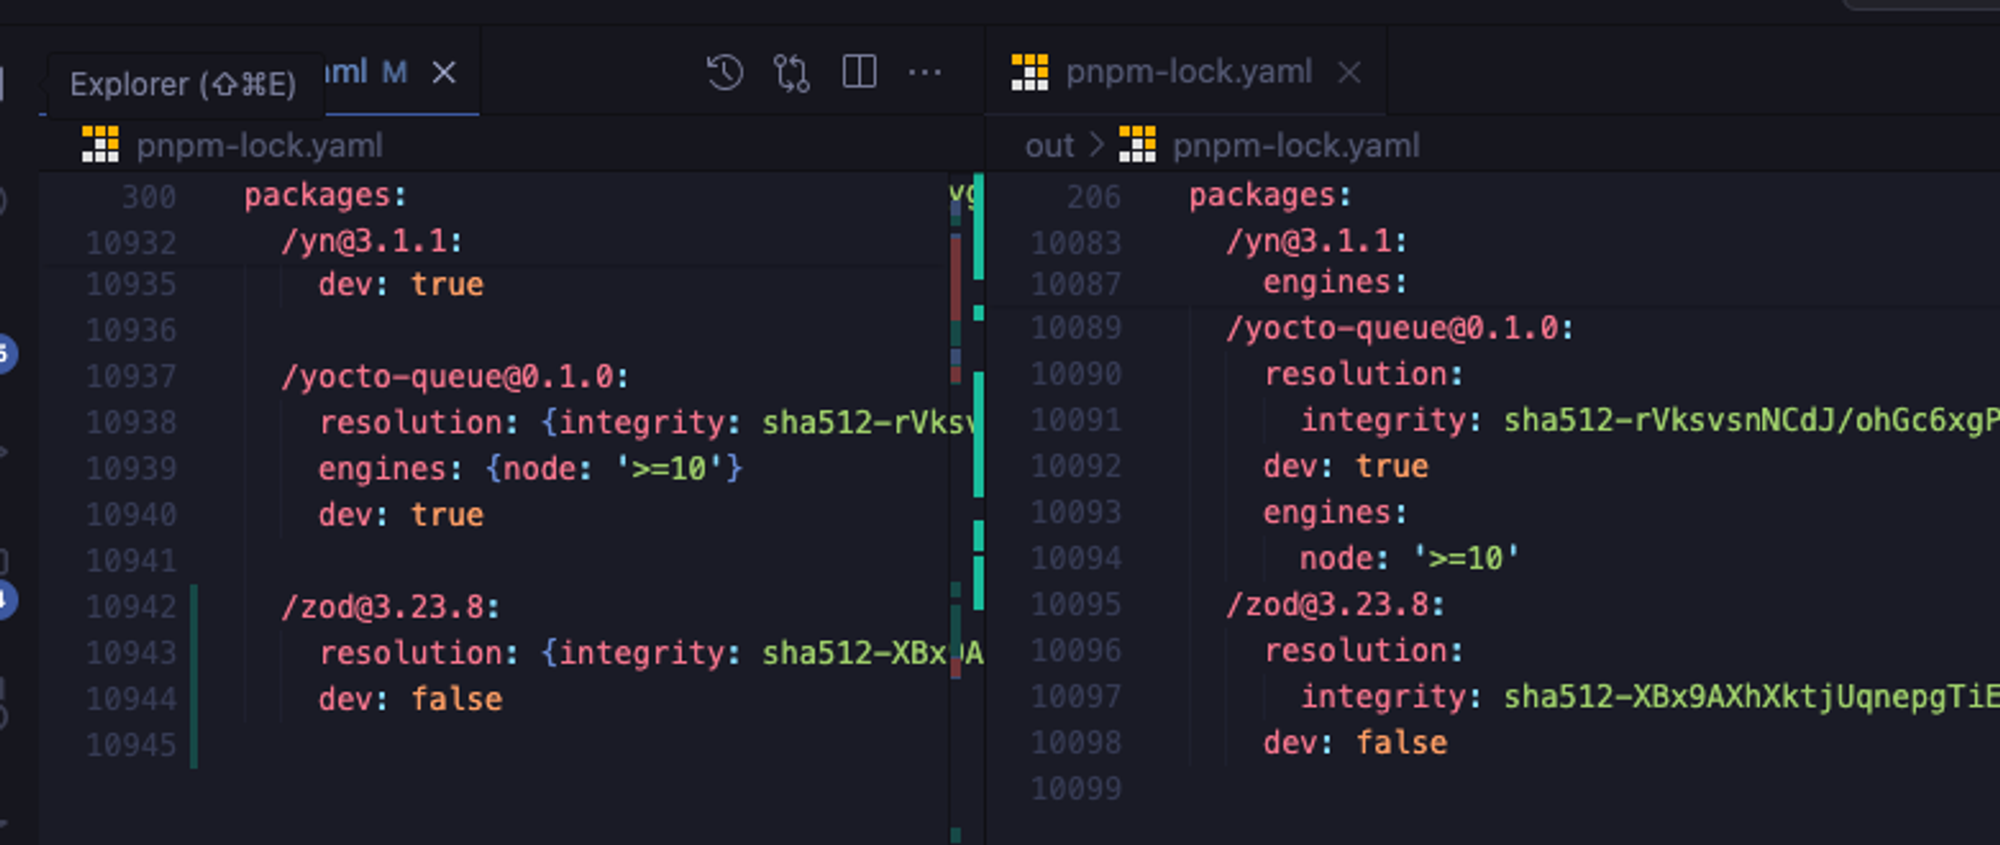2000x845 pixels.
Task: Jump to sticky 'packages:' header in left editor
Action: (325, 195)
